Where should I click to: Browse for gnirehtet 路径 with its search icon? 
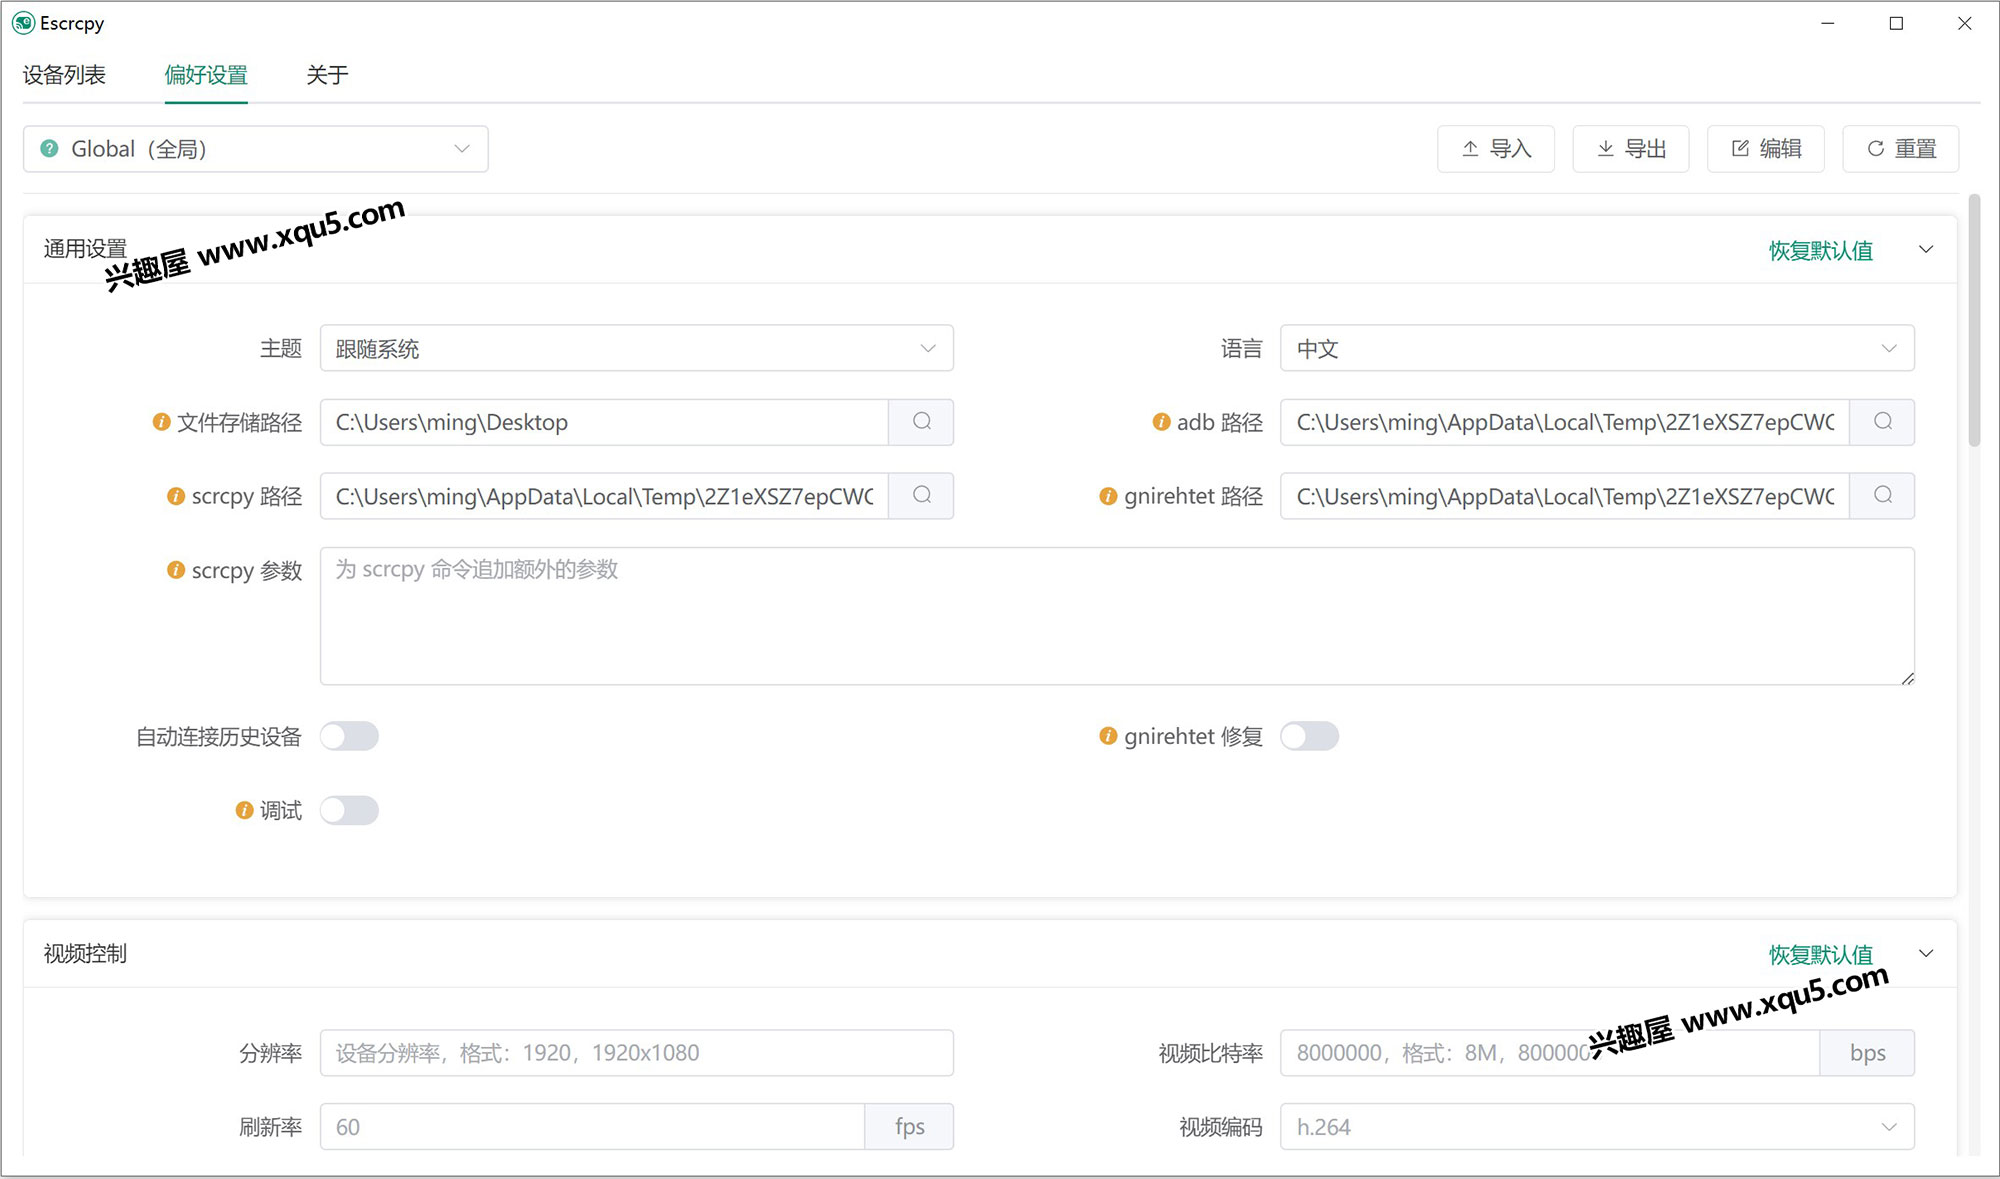click(x=1882, y=496)
